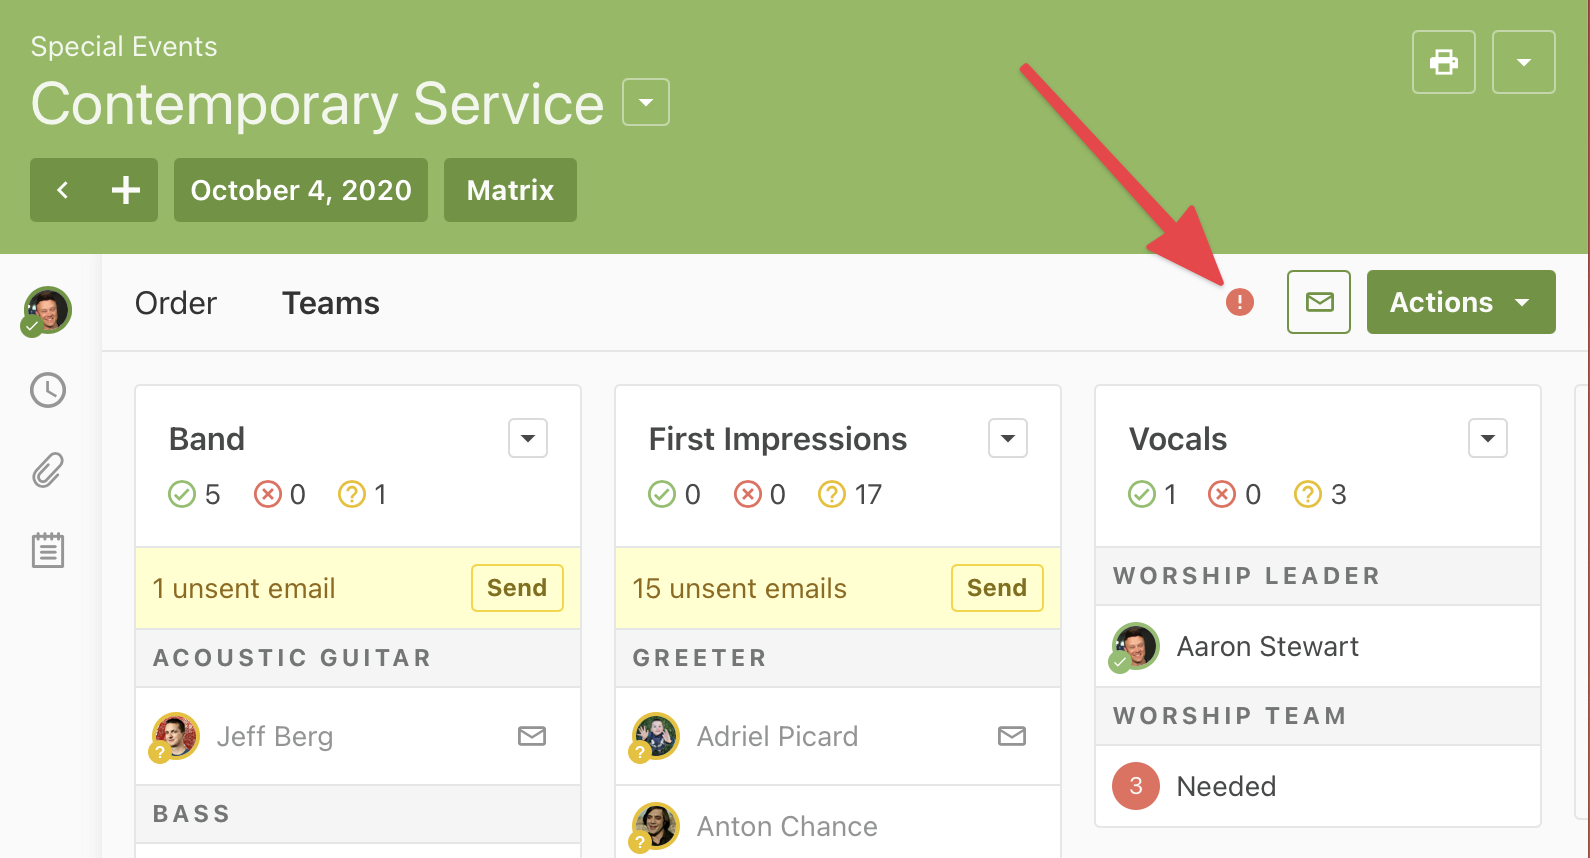Open the paperclip attachments icon
Screen dimensions: 1590x858
(48, 470)
